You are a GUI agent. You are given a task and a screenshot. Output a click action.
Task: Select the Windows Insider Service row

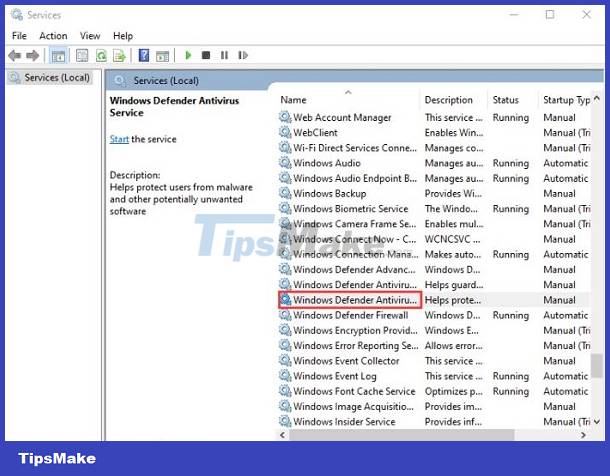(434, 421)
